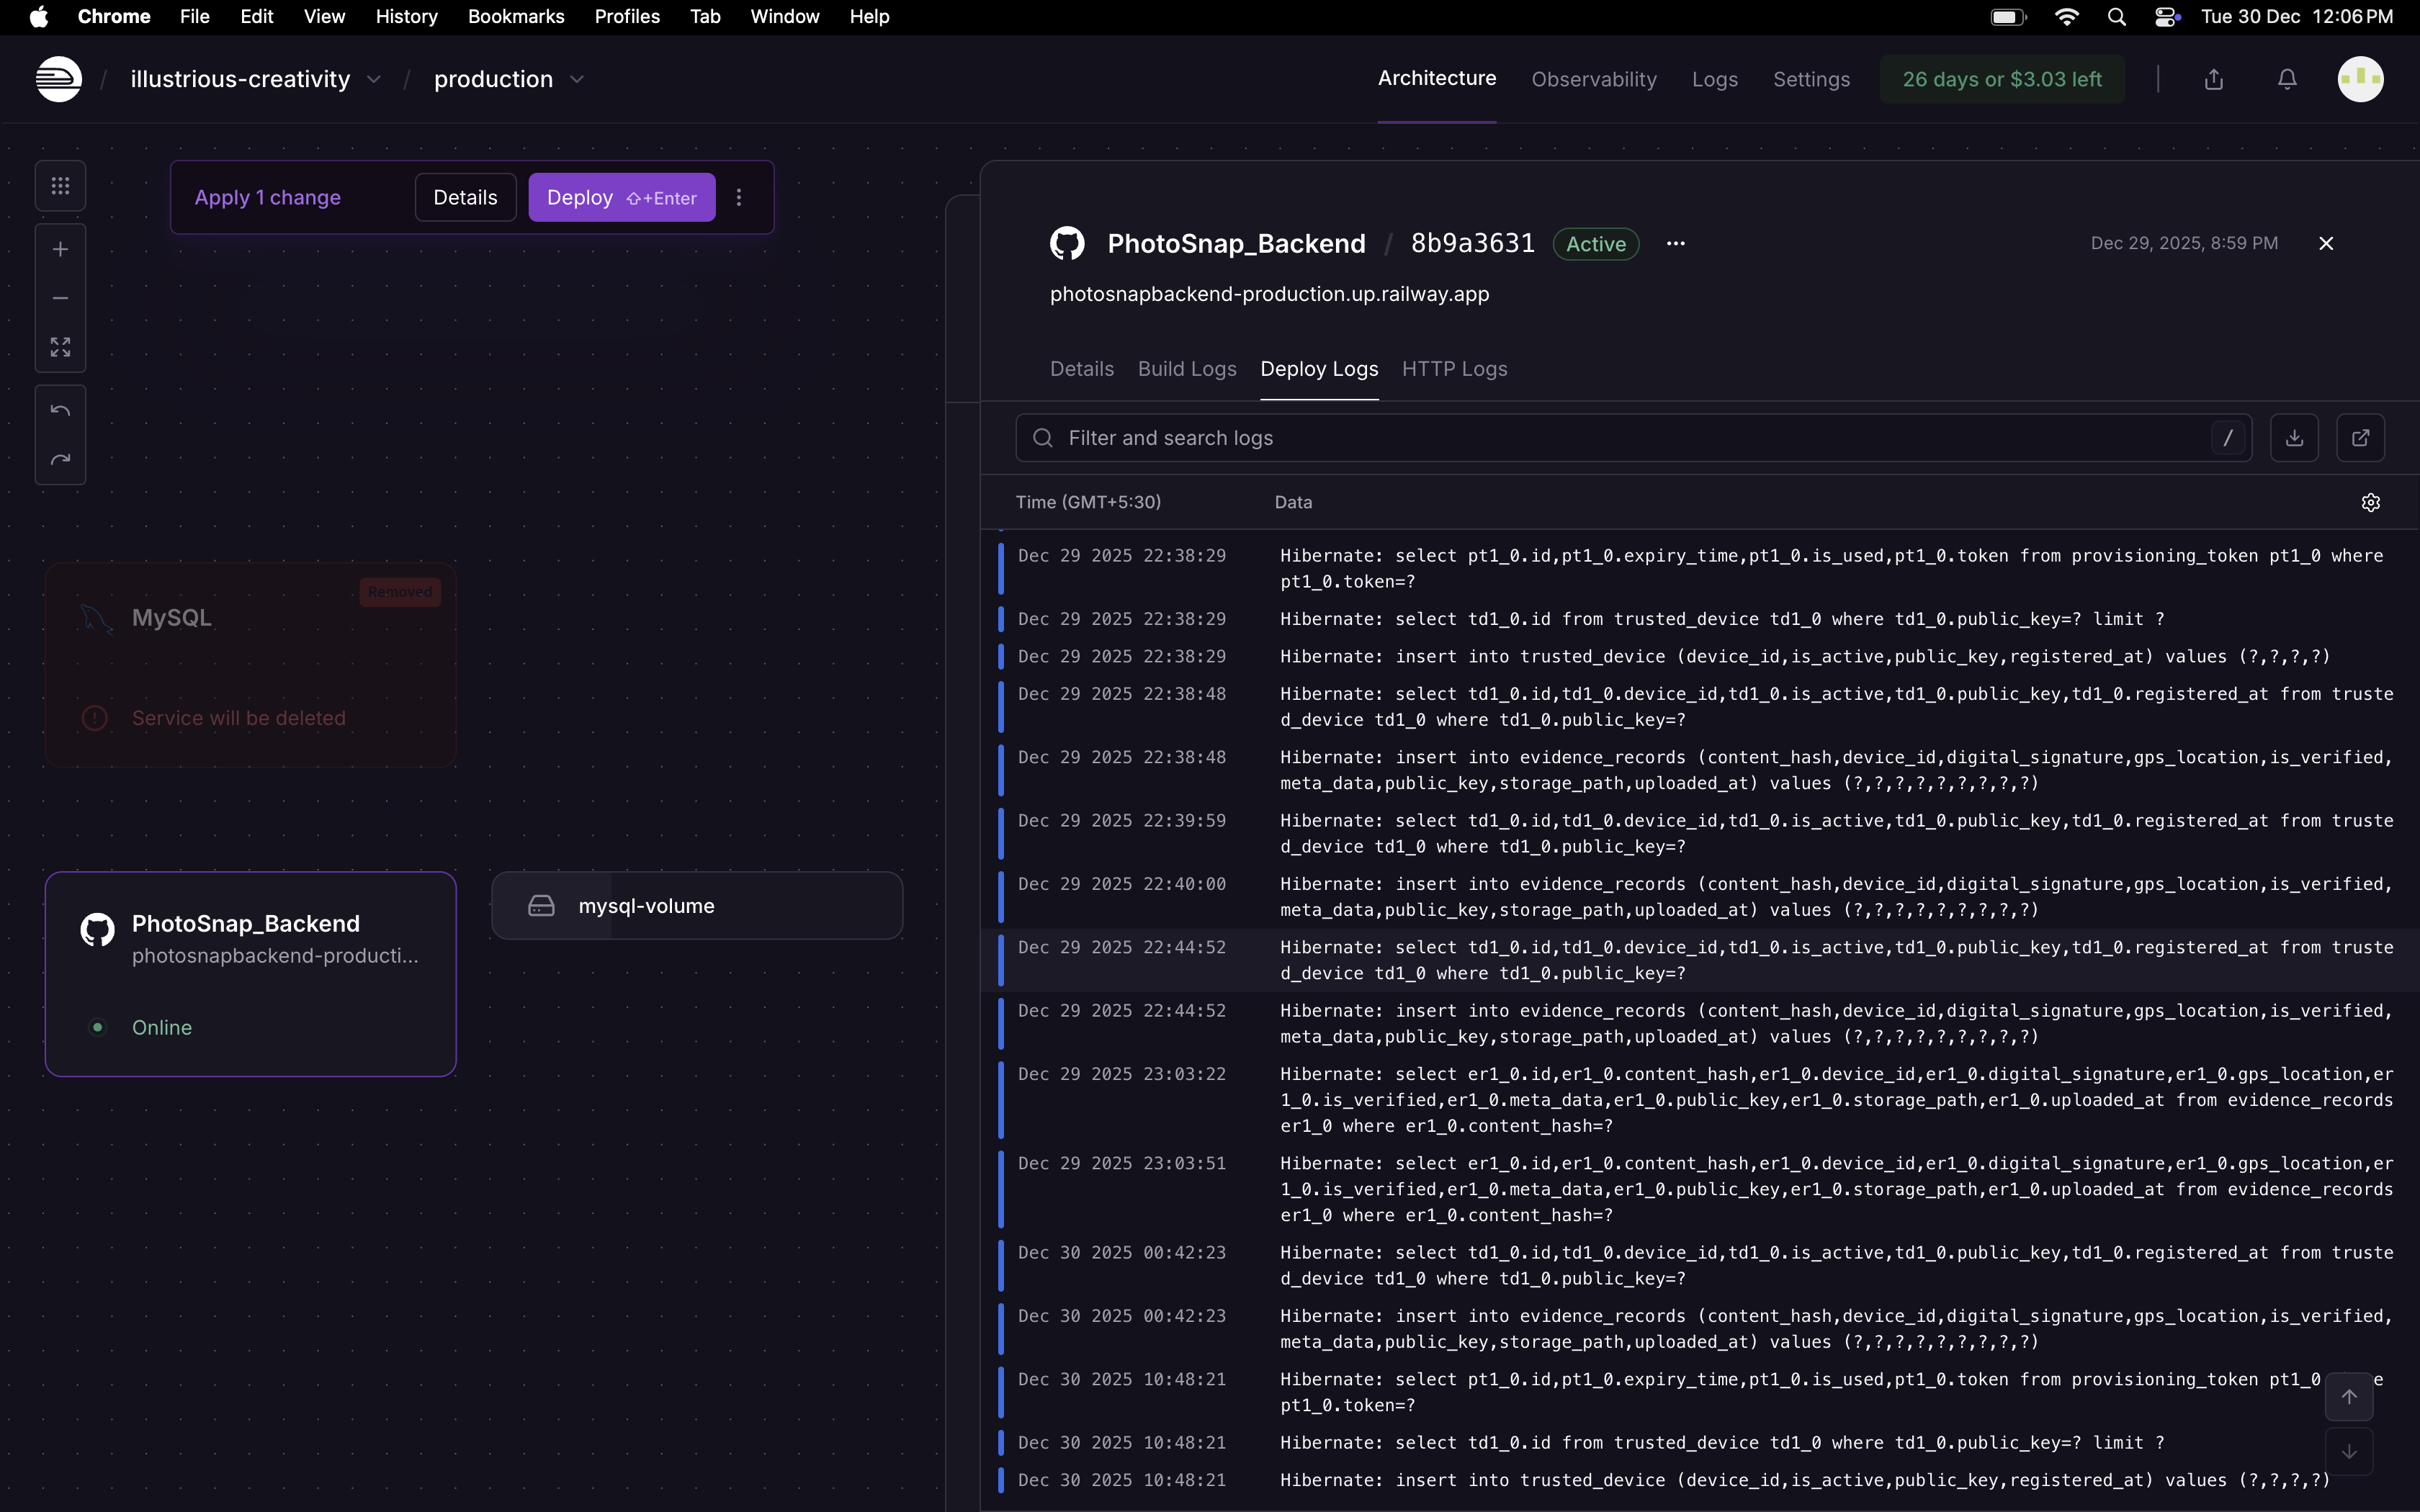Viewport: 2420px width, 1512px height.
Task: Open staged changes kebab menu
Action: pos(739,197)
